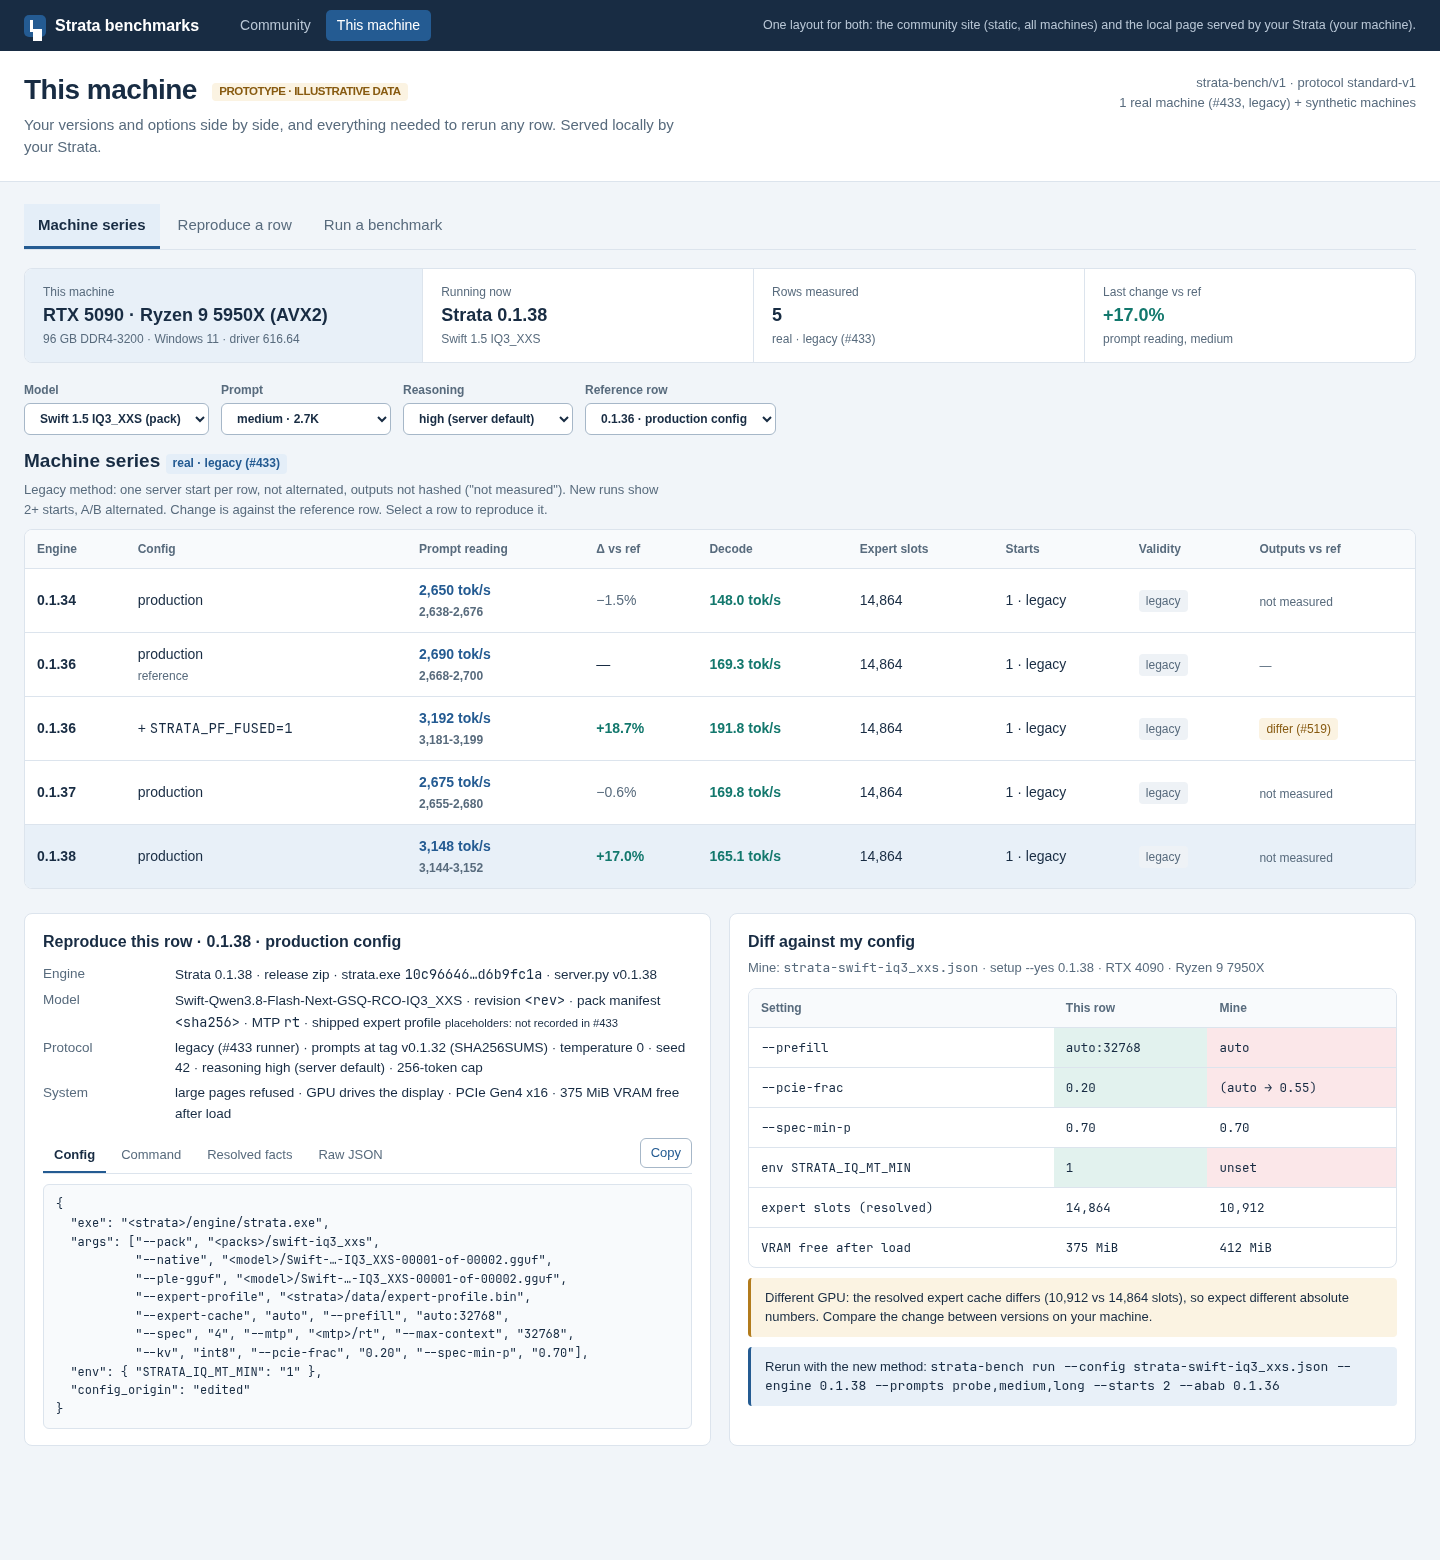The height and width of the screenshot is (1560, 1440).
Task: Select the This machine nav tab
Action: (378, 25)
